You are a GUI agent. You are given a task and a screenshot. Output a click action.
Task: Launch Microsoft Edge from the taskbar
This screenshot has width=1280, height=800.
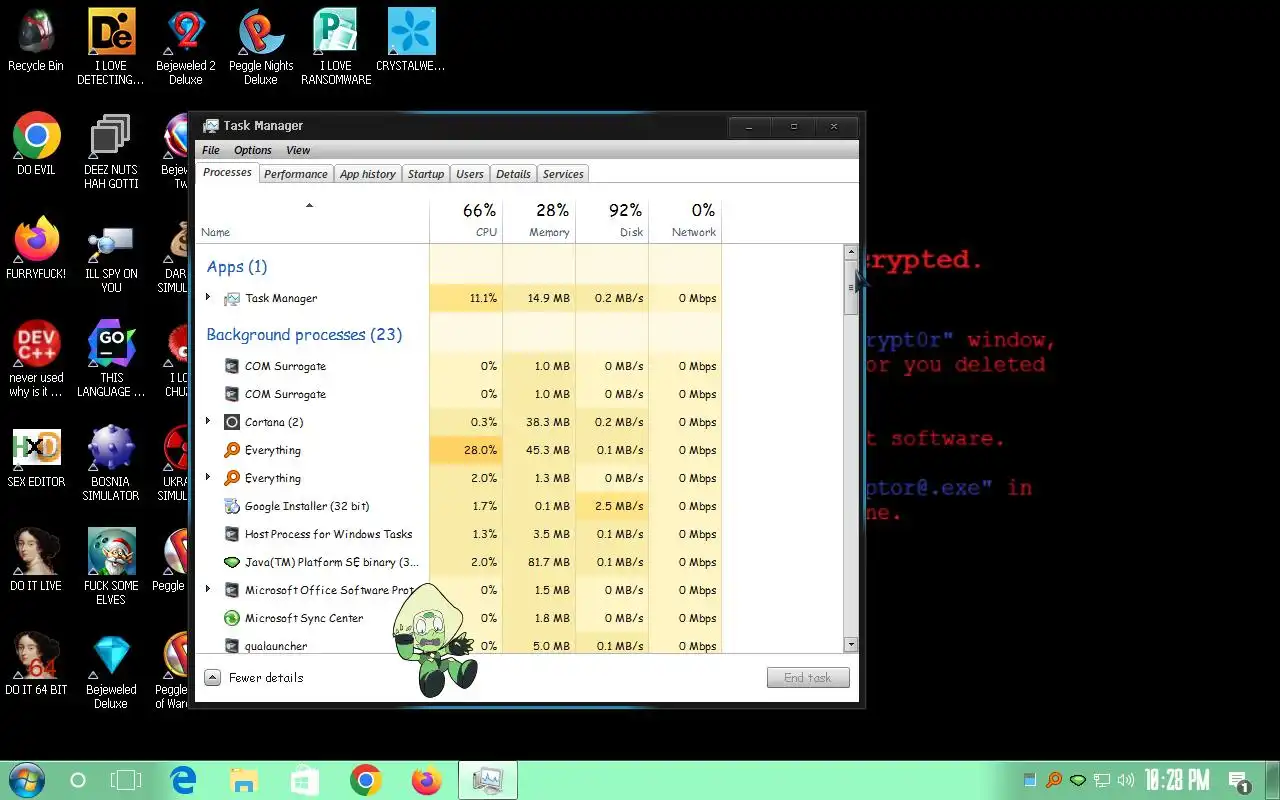tap(183, 780)
